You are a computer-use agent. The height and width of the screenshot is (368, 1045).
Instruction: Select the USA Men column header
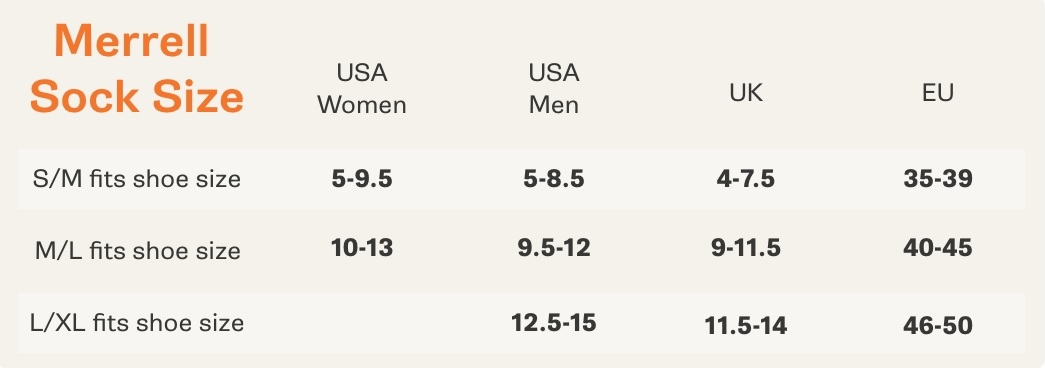coord(554,89)
